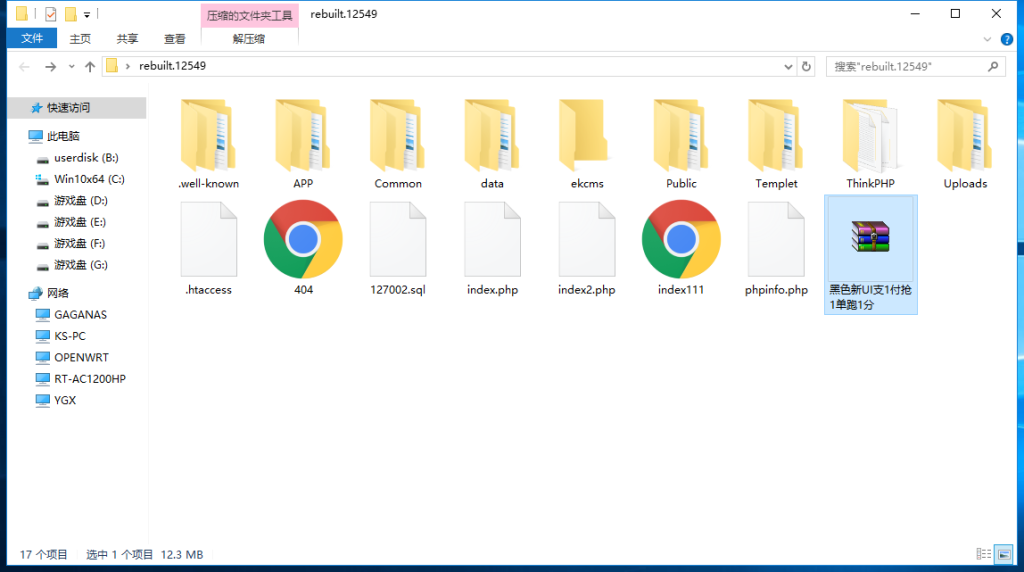Refresh the current folder view

(806, 67)
